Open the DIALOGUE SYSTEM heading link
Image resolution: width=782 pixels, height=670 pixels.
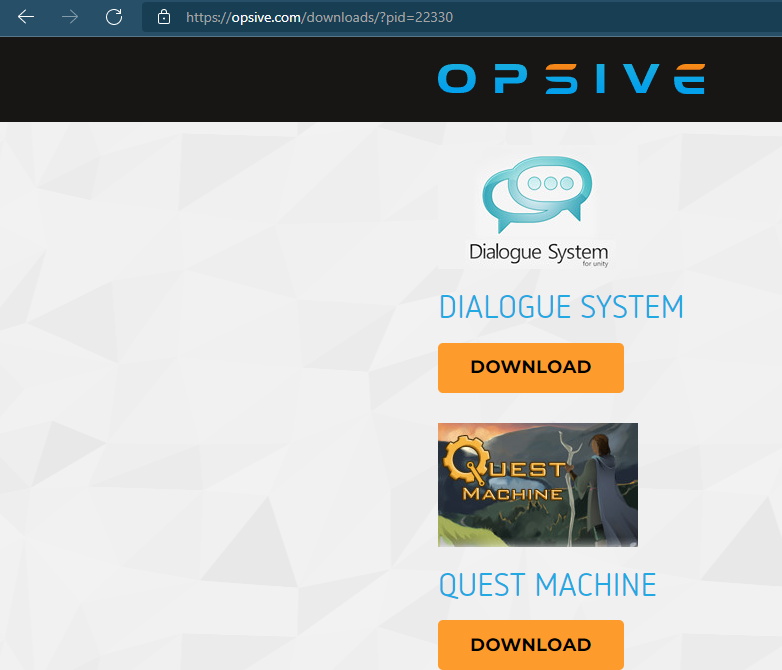click(561, 306)
